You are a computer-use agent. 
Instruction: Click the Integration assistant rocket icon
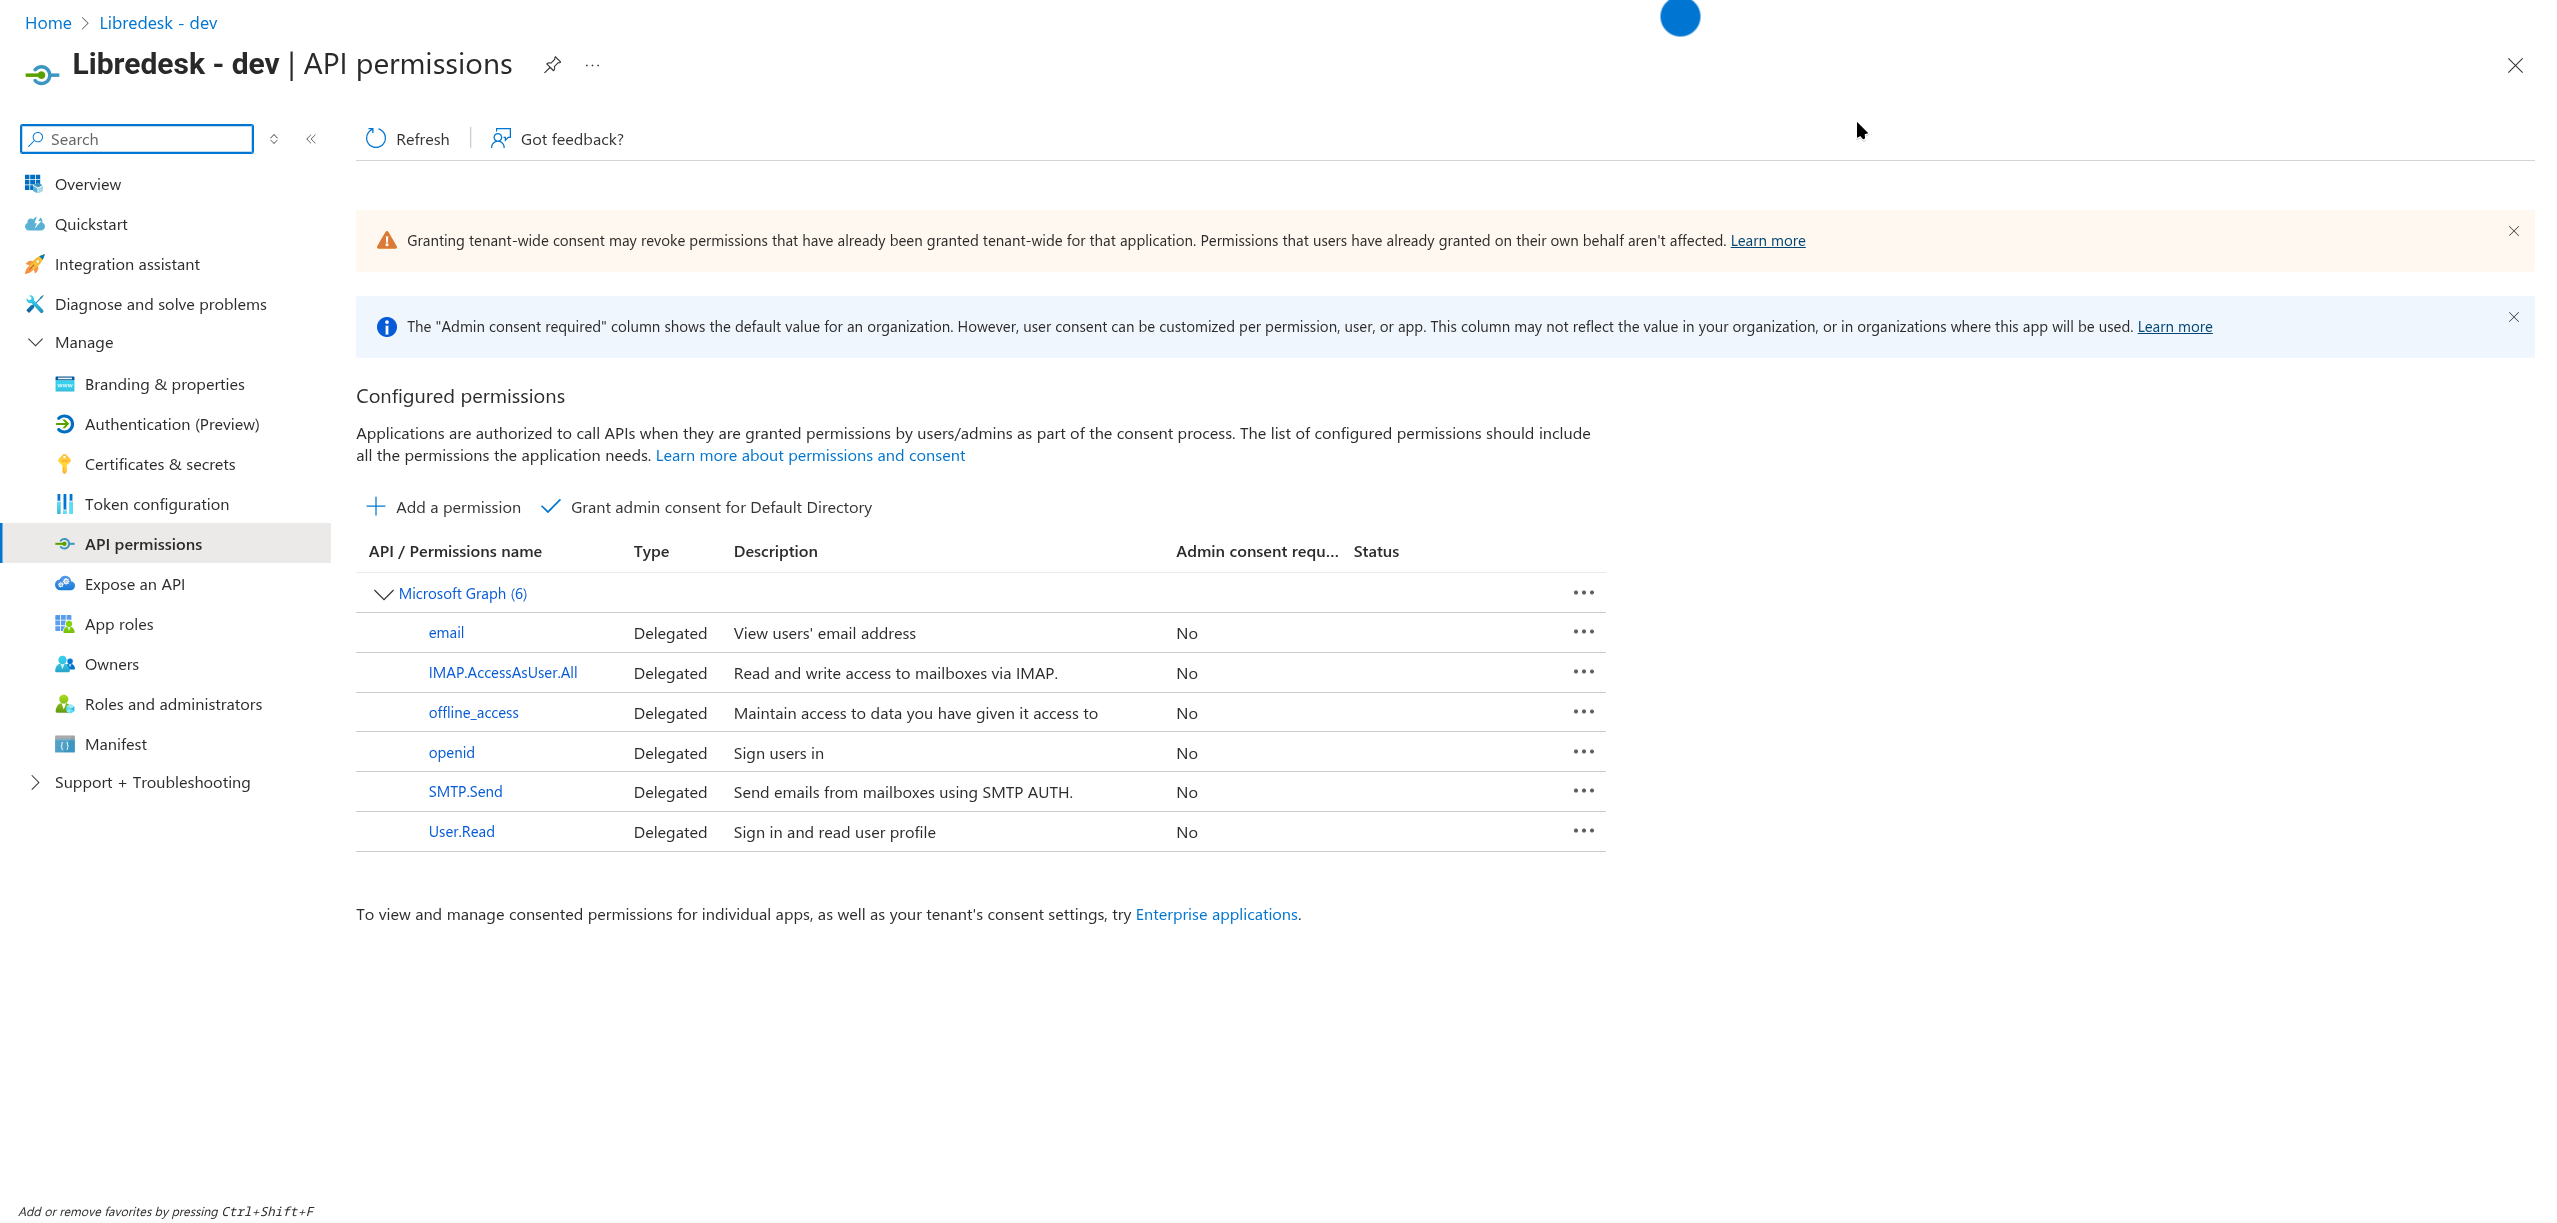tap(34, 264)
